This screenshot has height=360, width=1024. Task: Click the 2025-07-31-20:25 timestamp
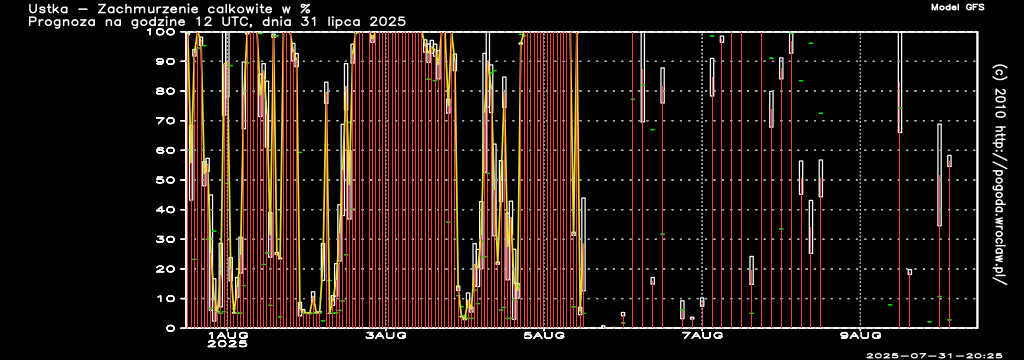coord(934,355)
